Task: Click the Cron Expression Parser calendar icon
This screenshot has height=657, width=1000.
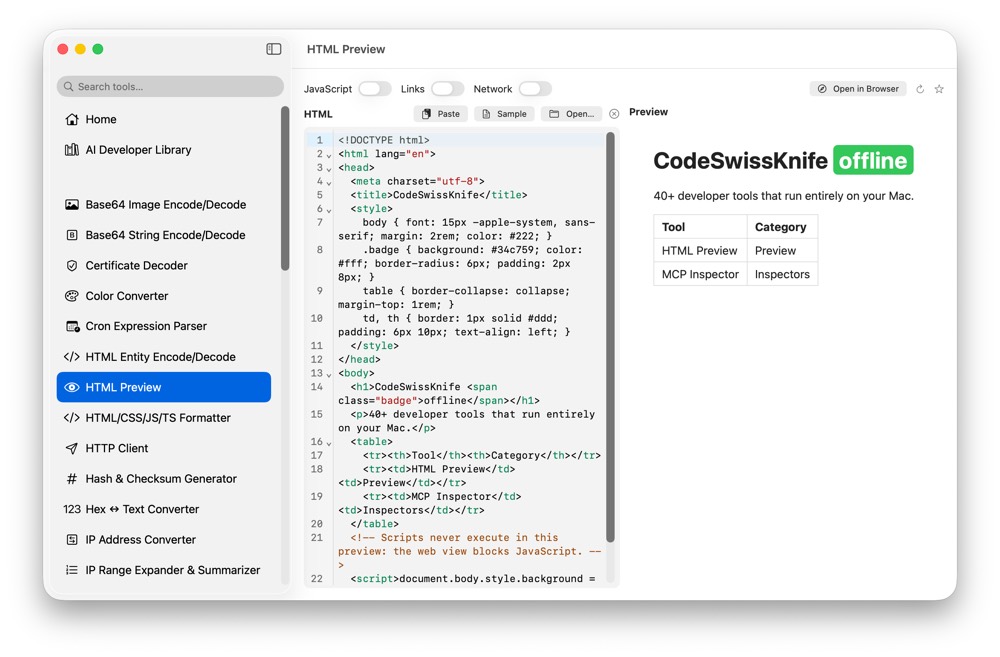Action: [x=72, y=326]
